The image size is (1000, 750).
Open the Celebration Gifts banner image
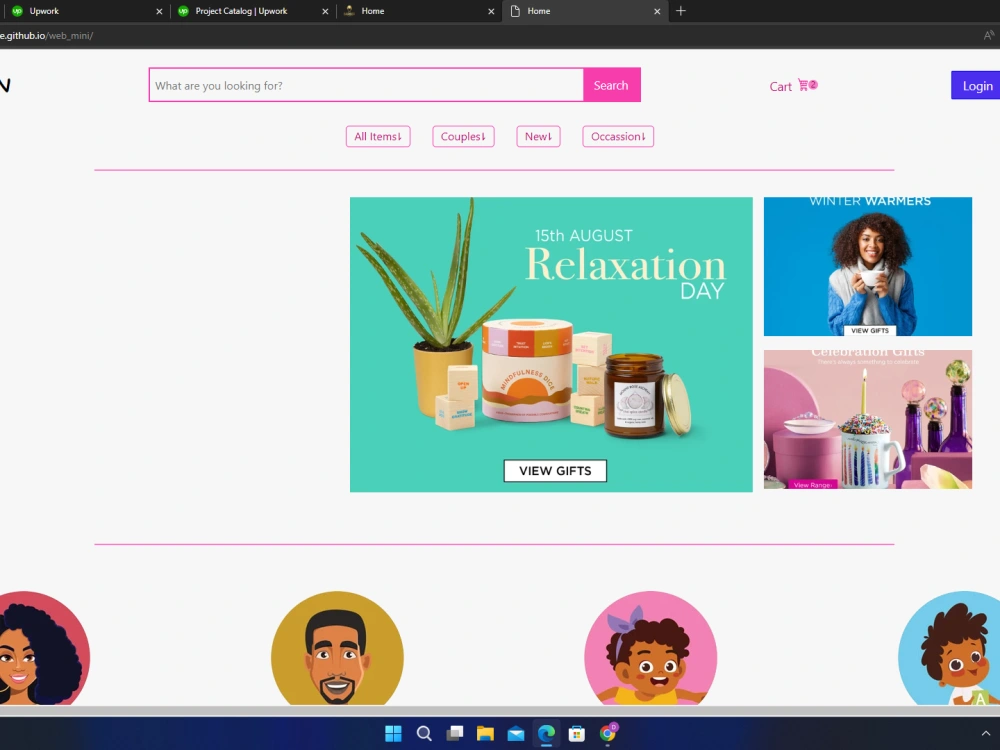868,419
